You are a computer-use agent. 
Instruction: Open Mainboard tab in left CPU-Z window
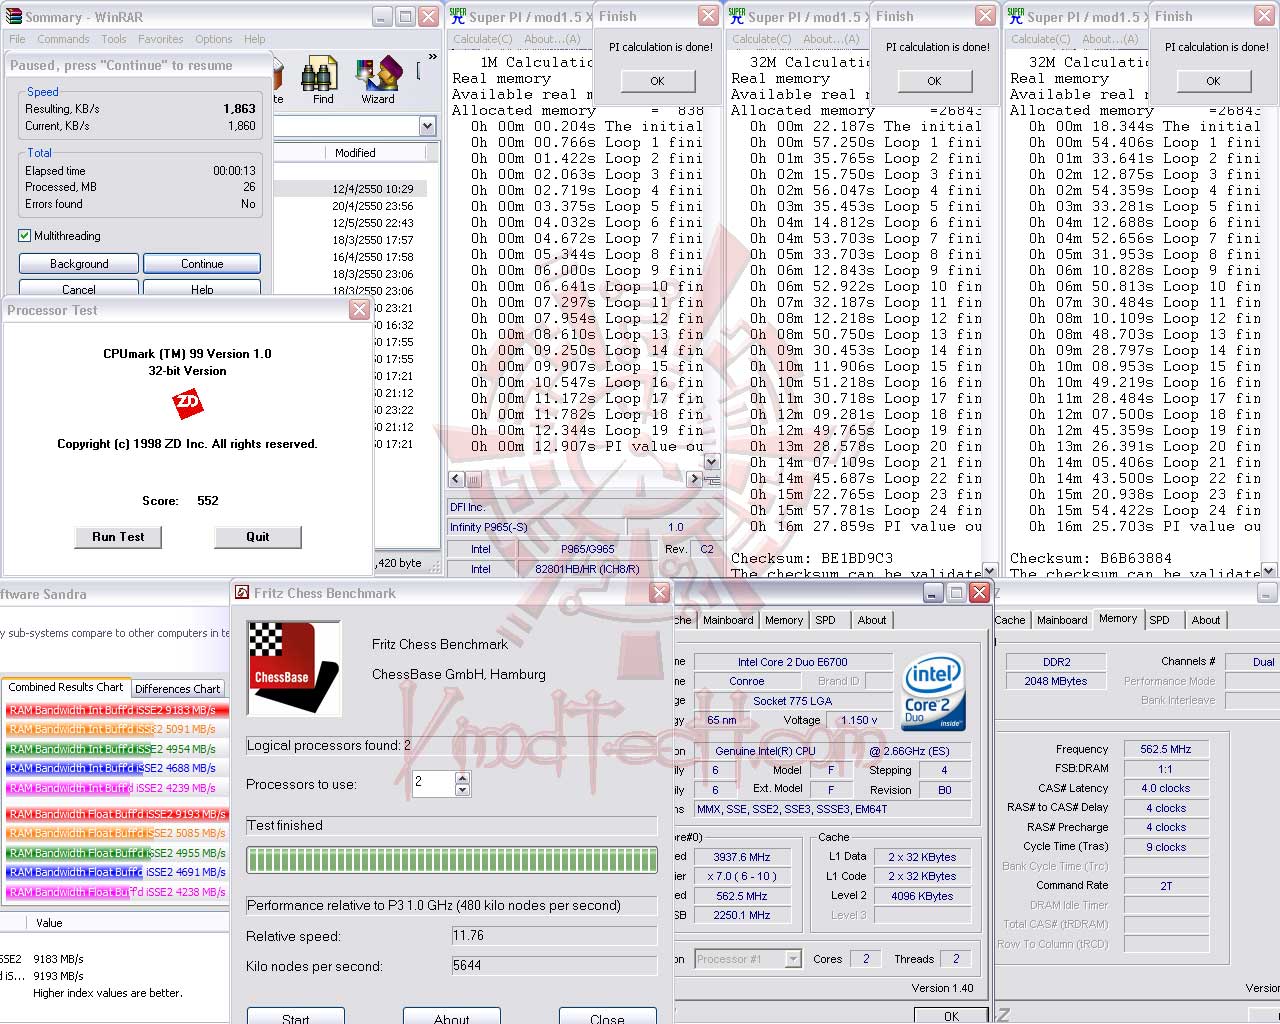click(728, 620)
